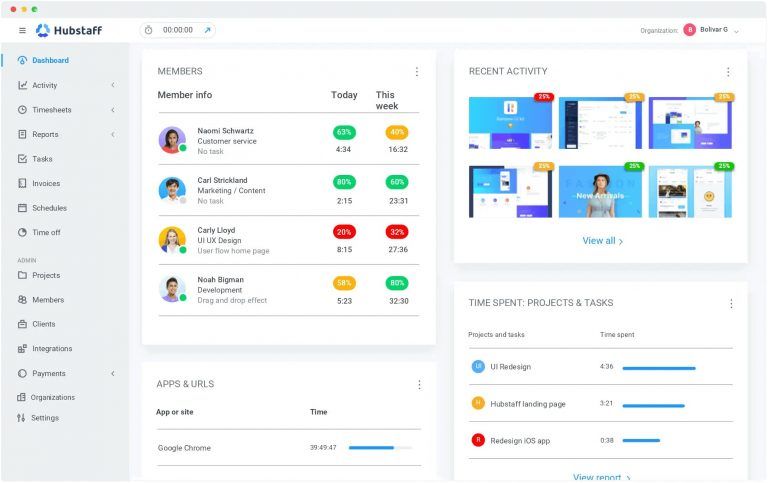Expand the Reports sidebar submenu
Image resolution: width=768 pixels, height=483 pixels.
tap(112, 135)
